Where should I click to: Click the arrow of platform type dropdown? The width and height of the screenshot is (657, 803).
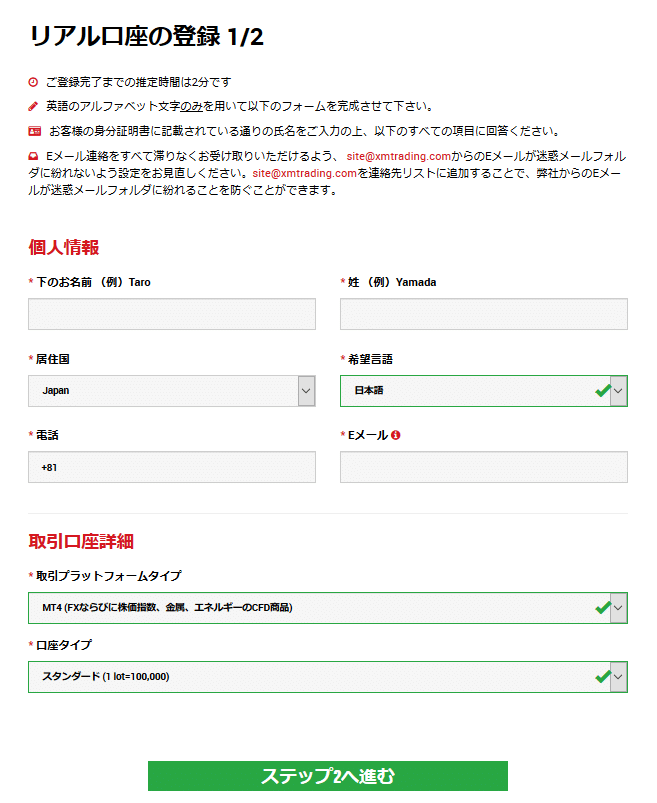[619, 608]
